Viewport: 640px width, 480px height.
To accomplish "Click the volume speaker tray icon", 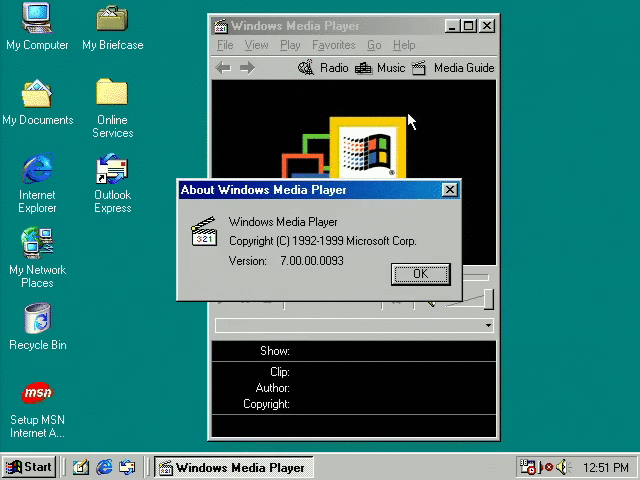I will click(x=563, y=467).
